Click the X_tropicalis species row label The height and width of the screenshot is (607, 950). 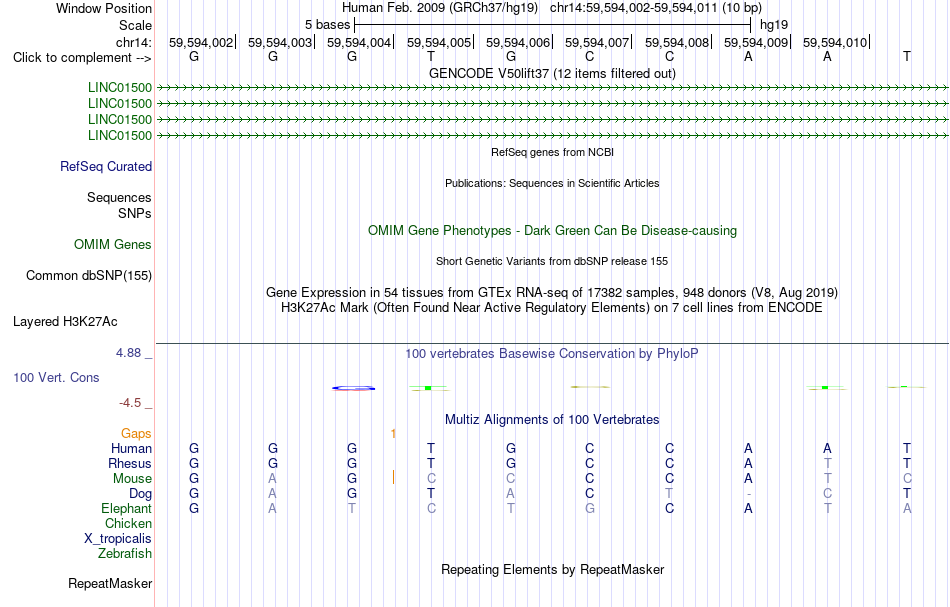click(x=118, y=539)
